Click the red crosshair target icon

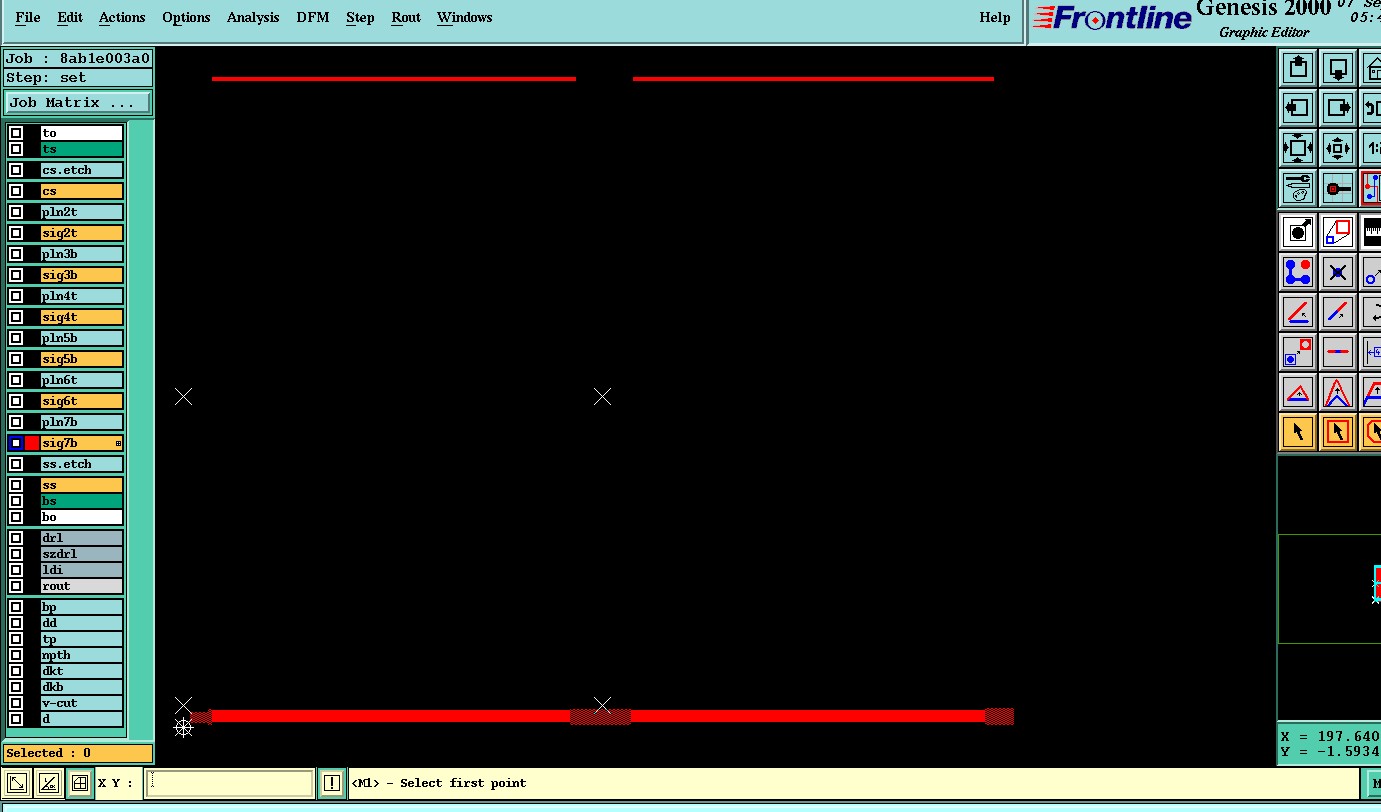tap(1337, 188)
